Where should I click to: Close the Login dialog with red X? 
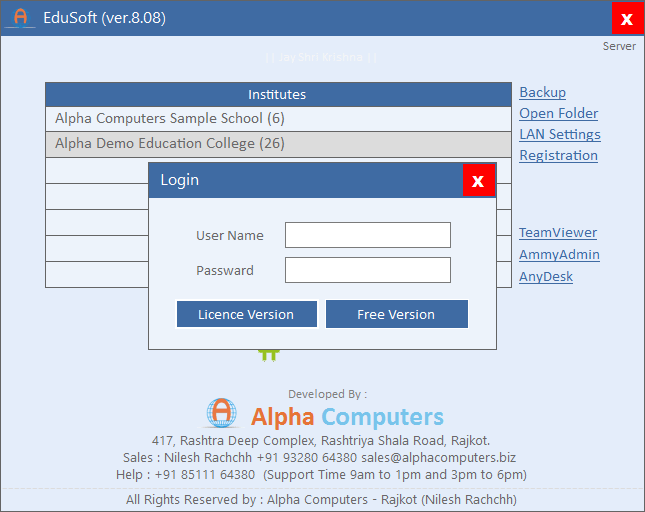point(478,181)
